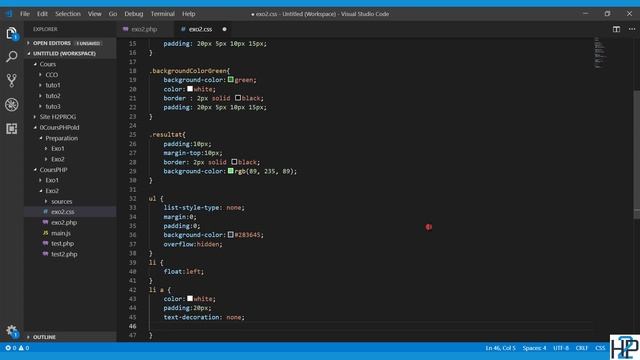Click the UTF-8 encoding indicator
The height and width of the screenshot is (360, 640).
point(561,348)
